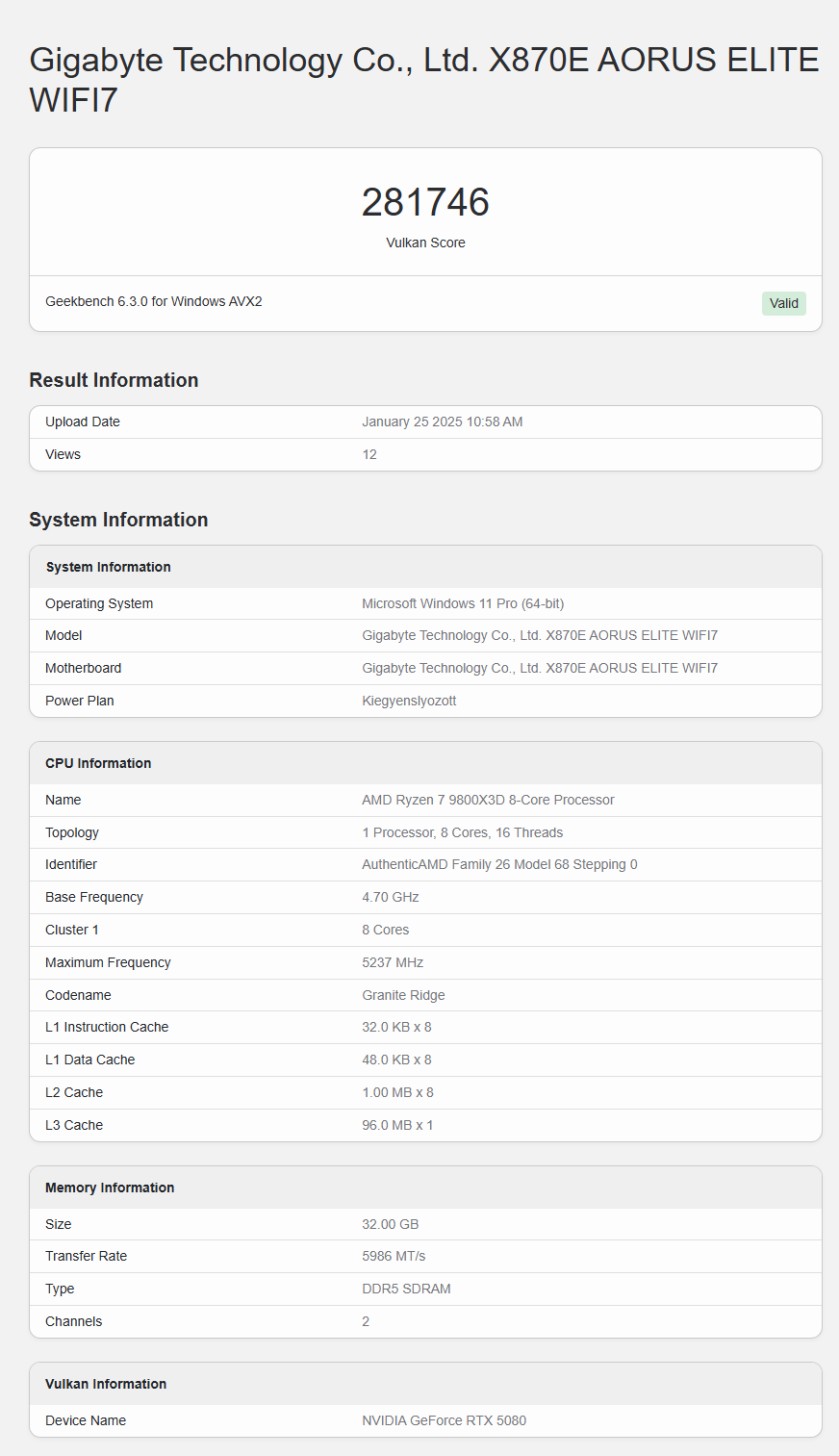Click the Geekbench 6.3.0 for Windows AVX2 text

pos(153,301)
